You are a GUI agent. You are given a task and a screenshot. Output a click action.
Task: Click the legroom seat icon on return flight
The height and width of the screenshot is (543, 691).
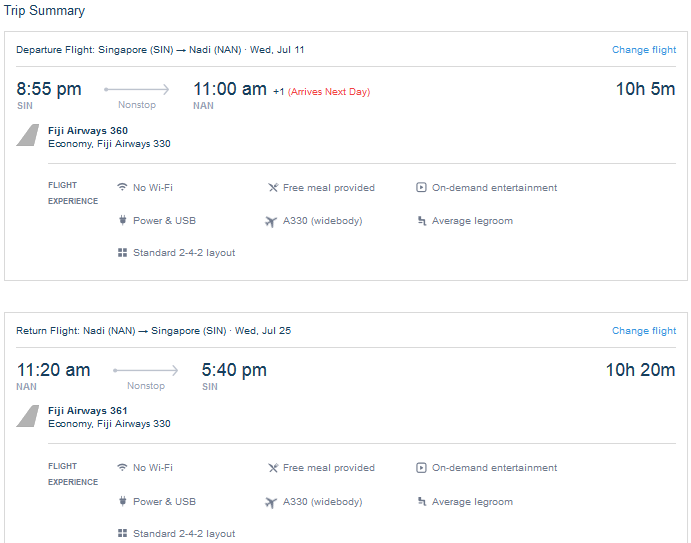(421, 502)
